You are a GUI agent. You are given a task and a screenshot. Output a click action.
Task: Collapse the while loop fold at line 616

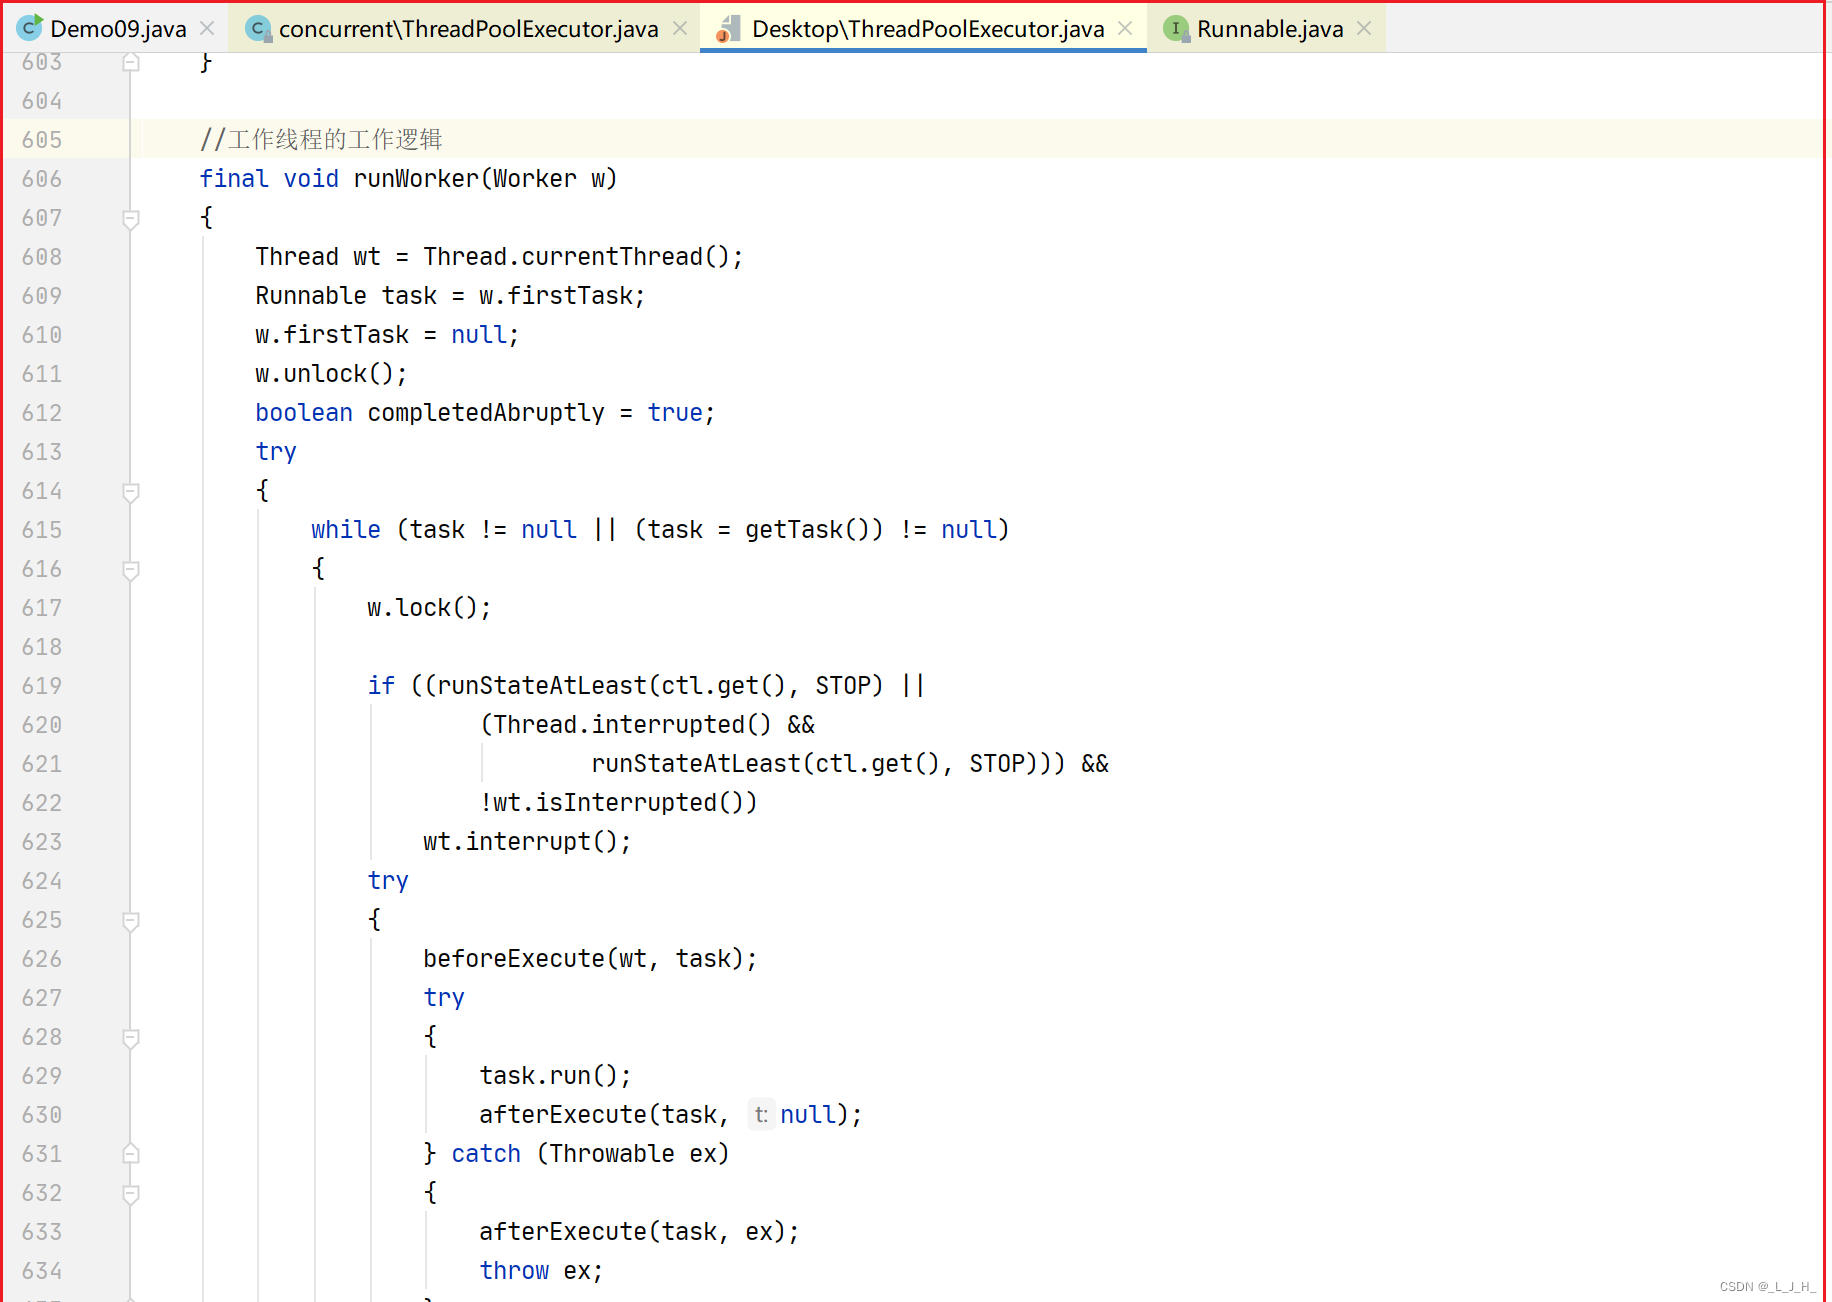tap(130, 569)
